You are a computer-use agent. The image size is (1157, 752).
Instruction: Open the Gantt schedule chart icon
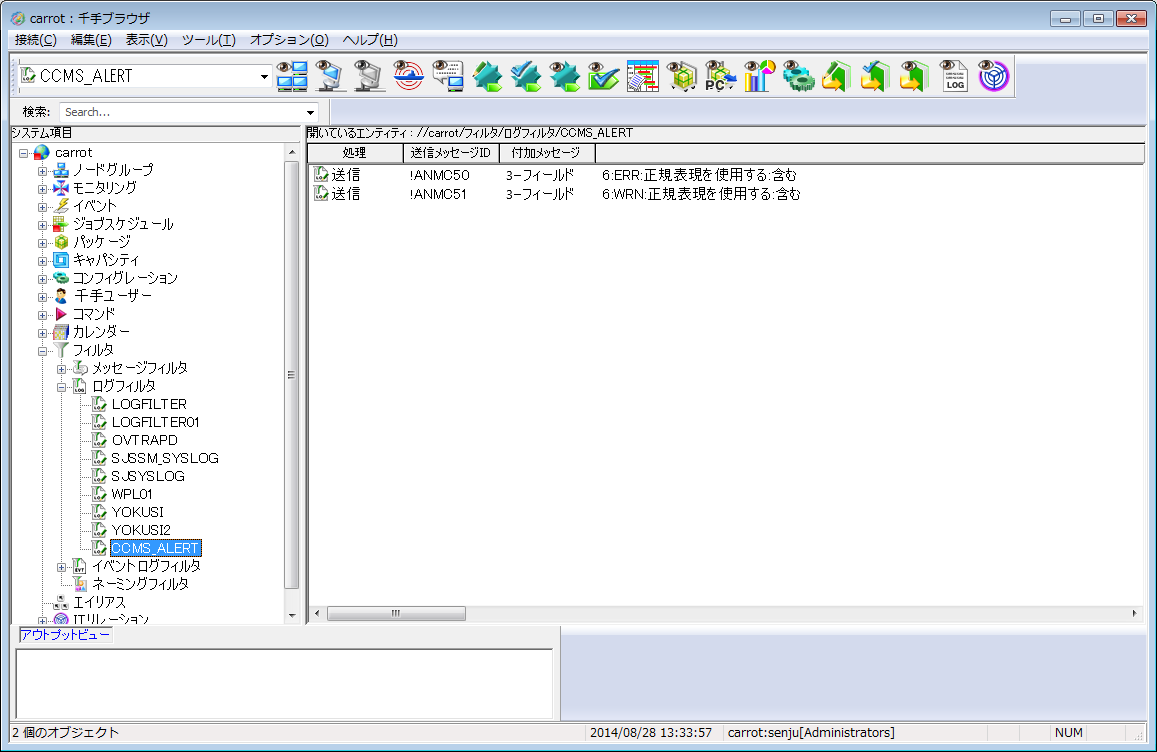click(643, 76)
